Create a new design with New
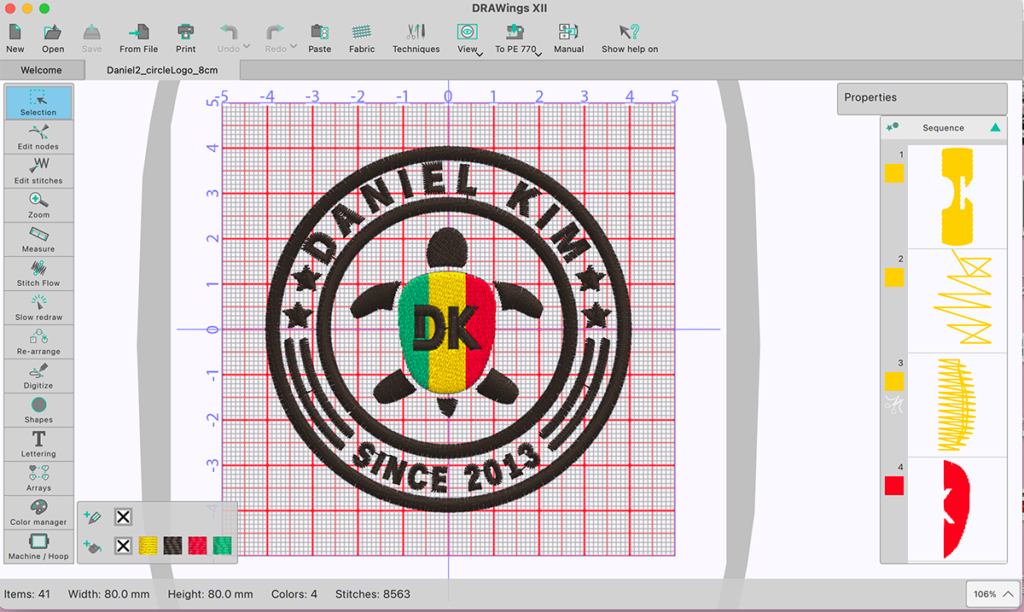 [x=15, y=38]
